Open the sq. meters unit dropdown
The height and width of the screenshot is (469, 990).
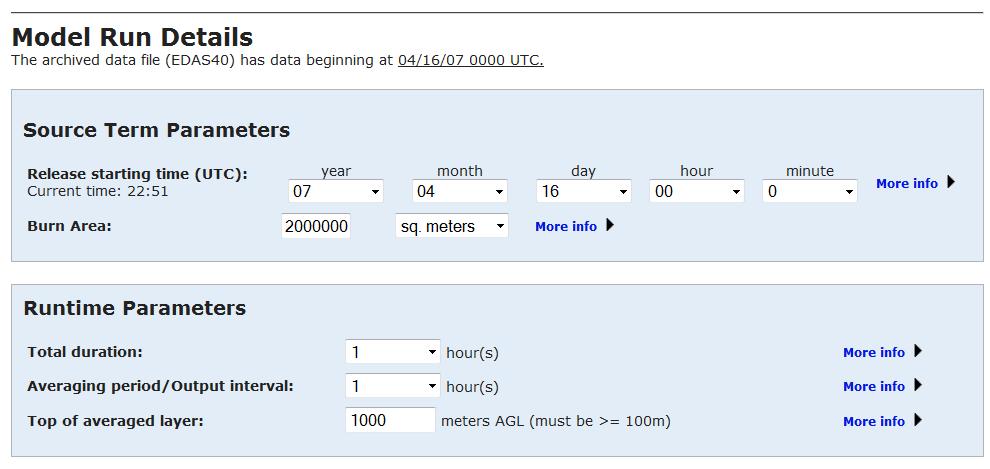[452, 226]
